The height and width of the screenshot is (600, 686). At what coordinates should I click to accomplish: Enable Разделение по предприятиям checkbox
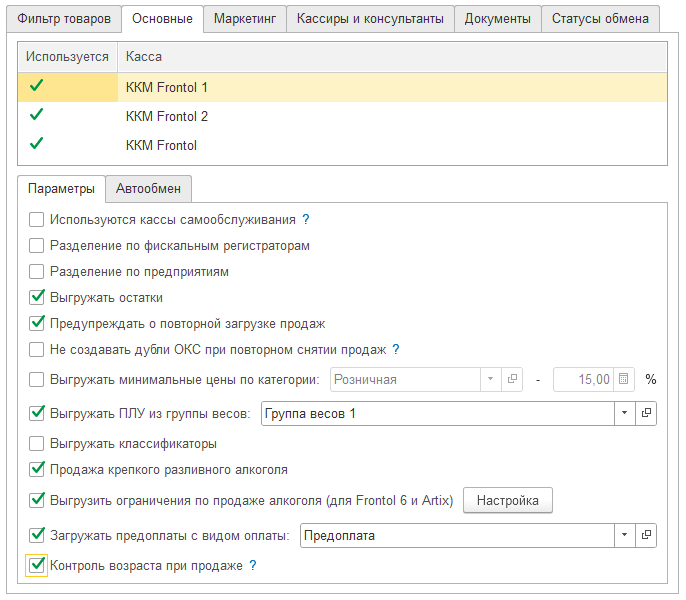click(x=37, y=271)
